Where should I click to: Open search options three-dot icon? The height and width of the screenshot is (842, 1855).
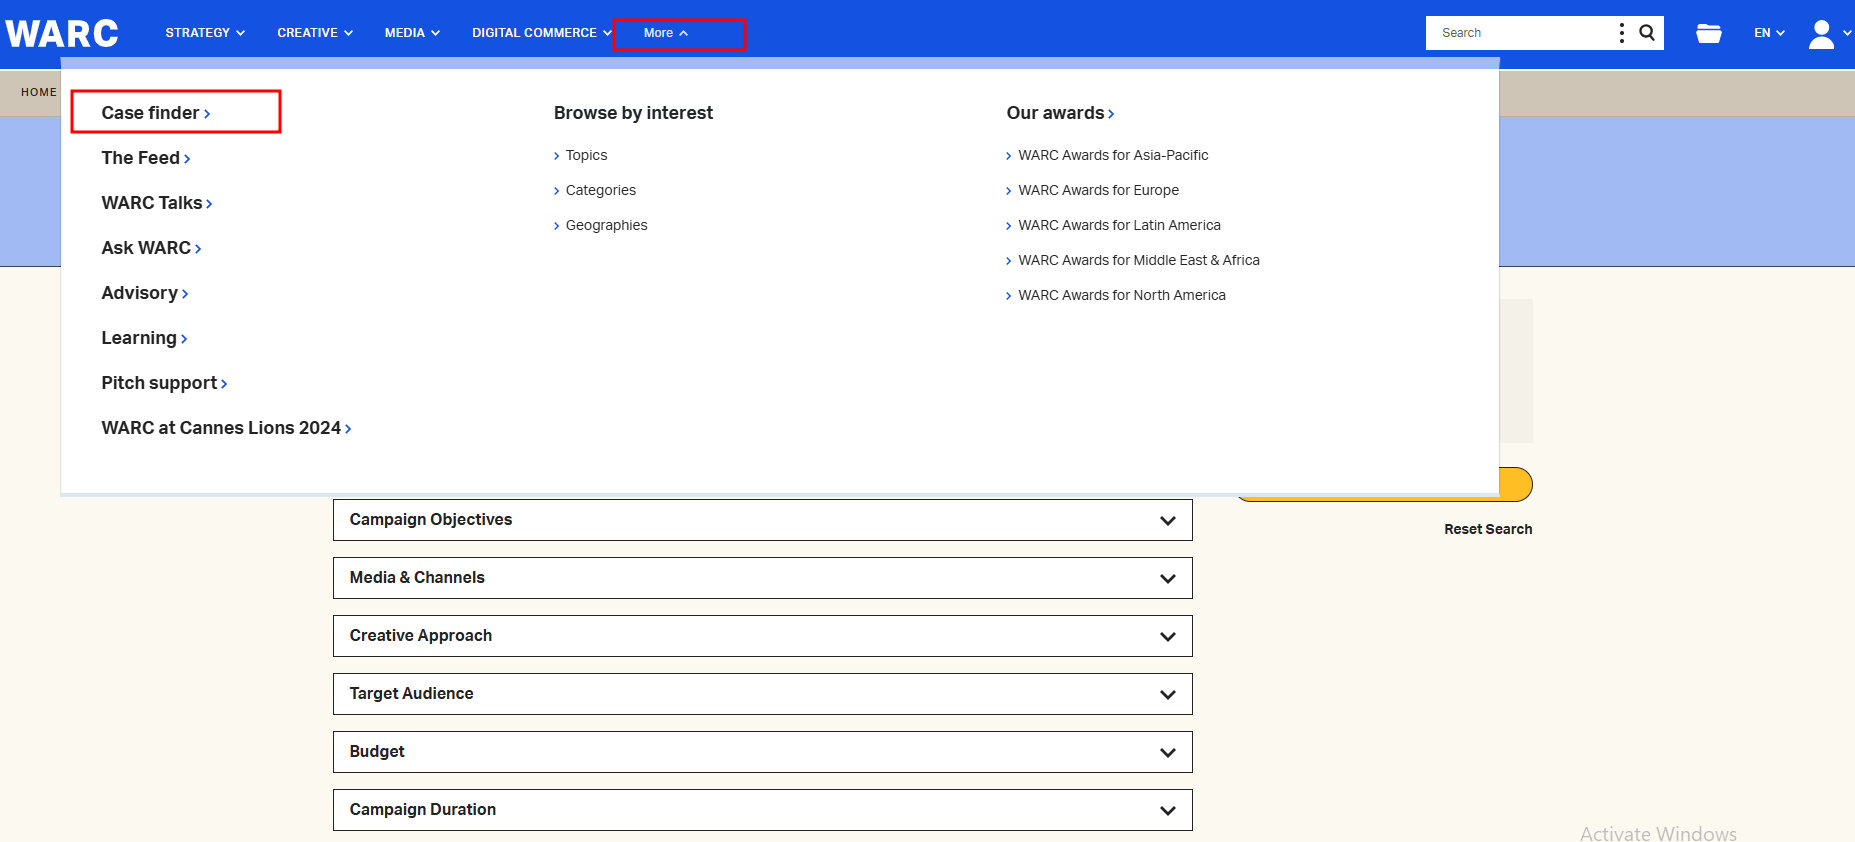pos(1621,33)
